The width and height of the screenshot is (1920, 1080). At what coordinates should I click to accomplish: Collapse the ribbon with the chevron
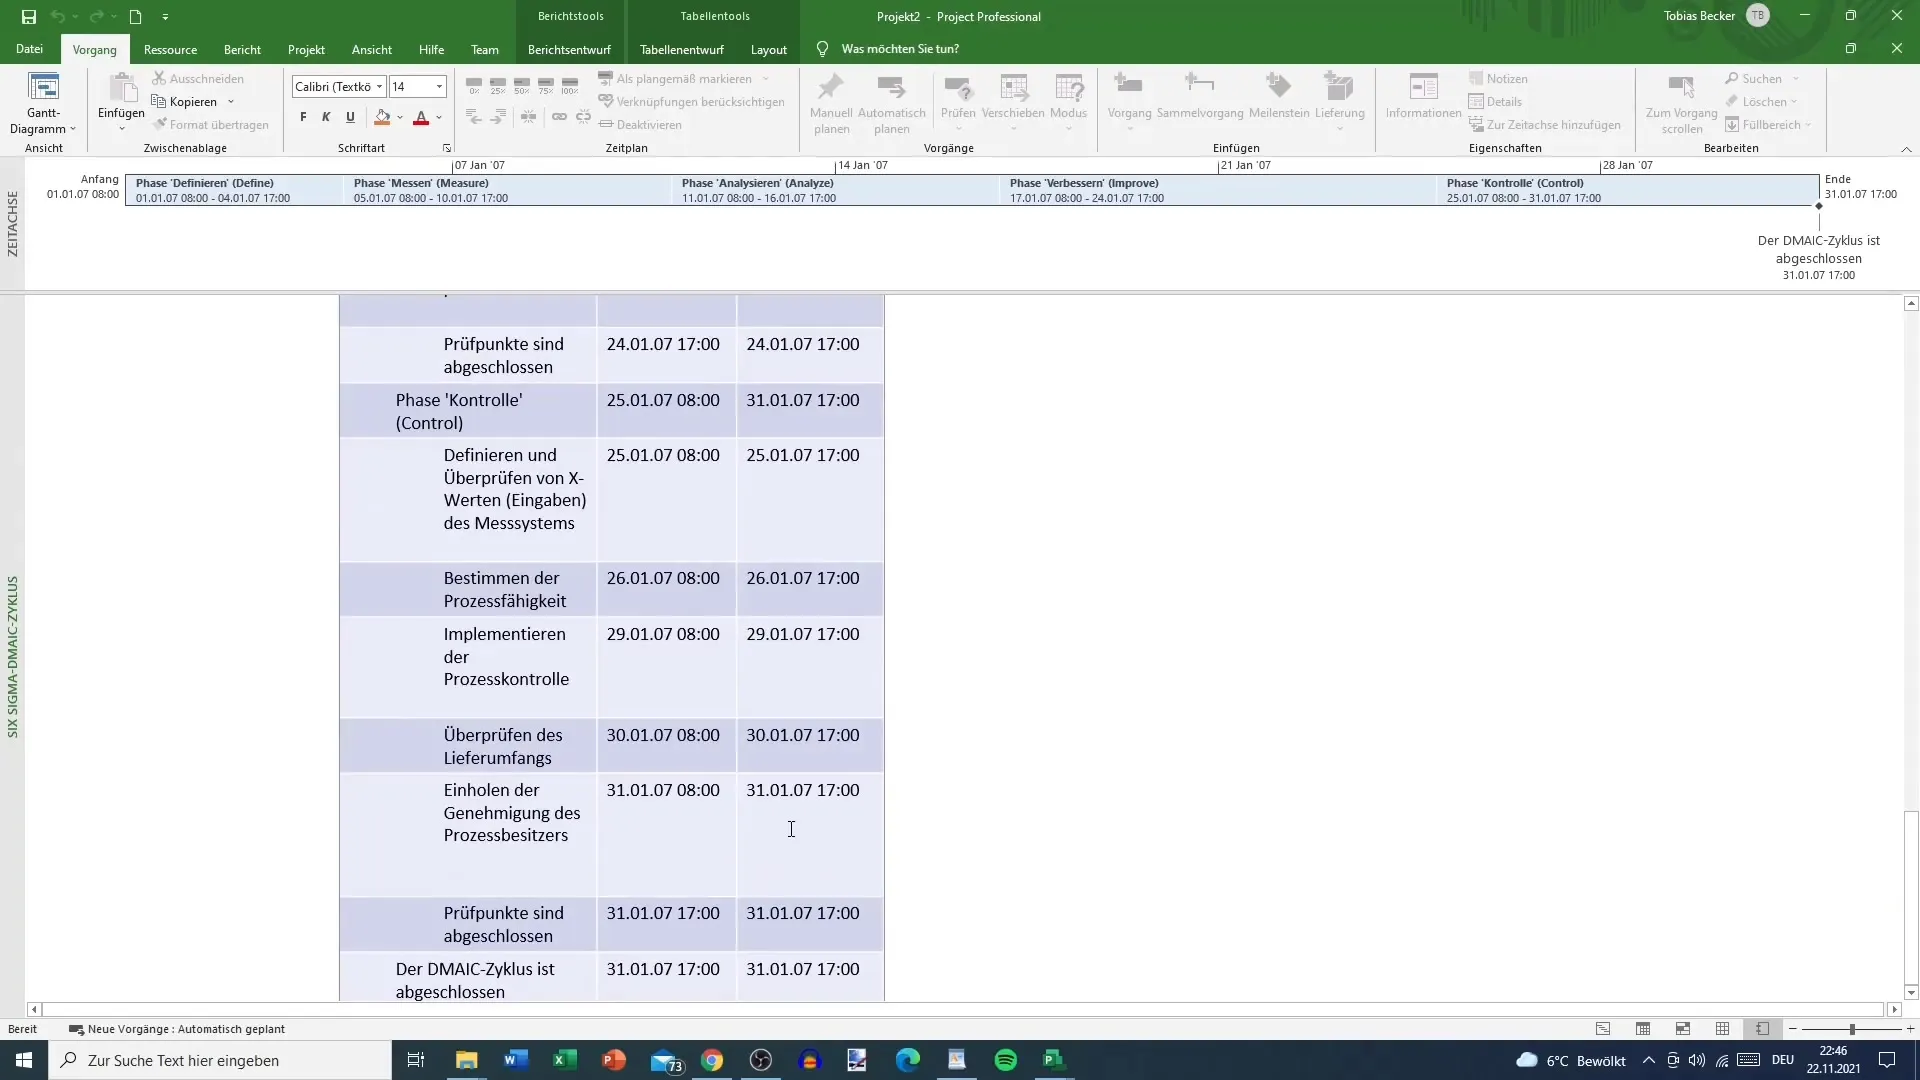coord(1906,149)
